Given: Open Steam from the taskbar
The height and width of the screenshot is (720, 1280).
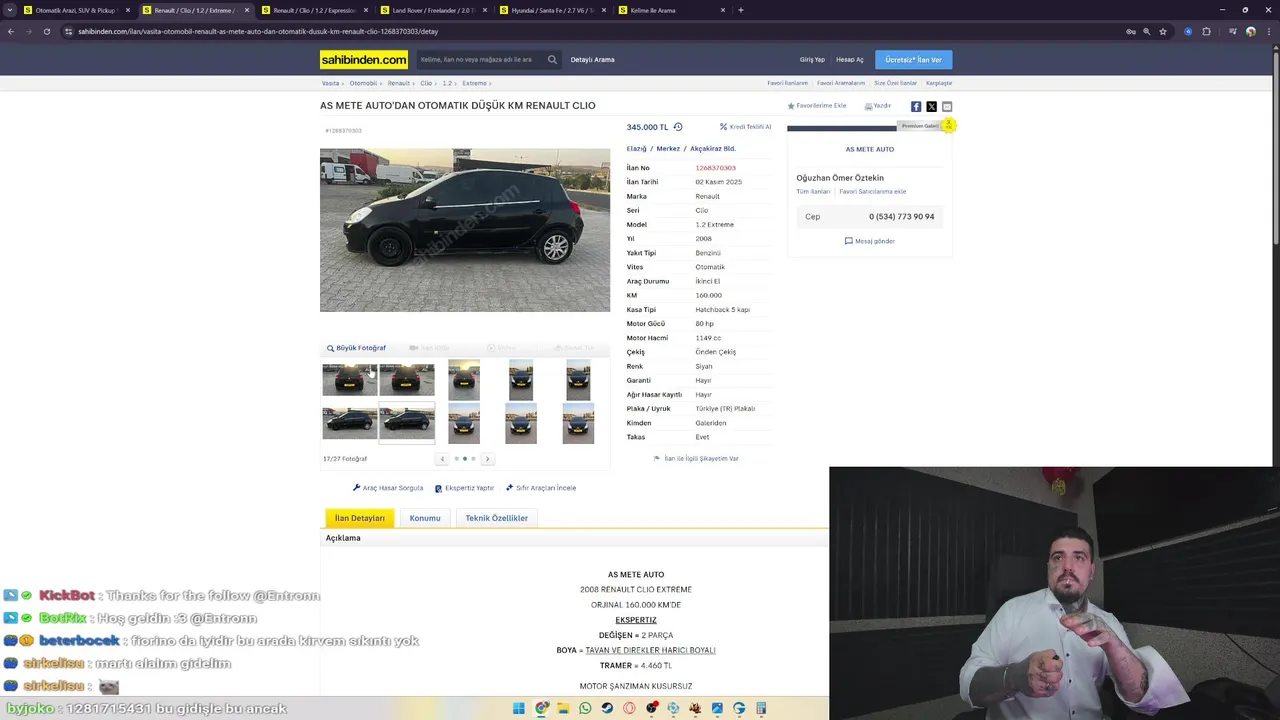Looking at the screenshot, I should (607, 708).
